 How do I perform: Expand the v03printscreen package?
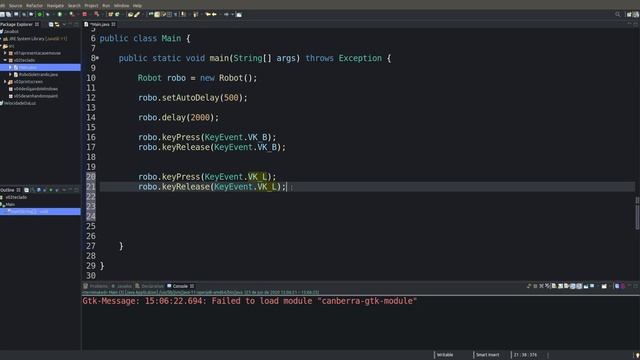tap(5, 82)
